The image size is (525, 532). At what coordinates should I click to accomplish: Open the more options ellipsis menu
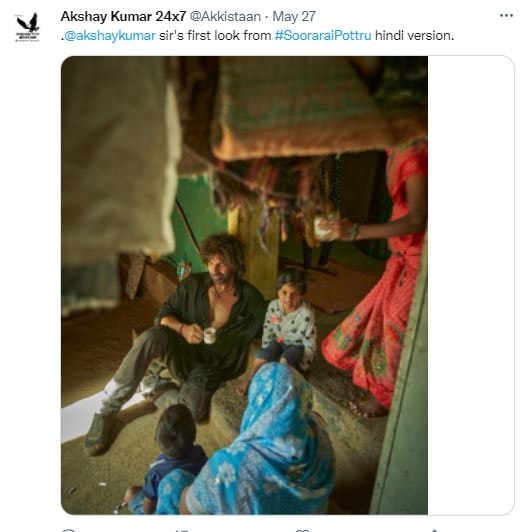tap(506, 16)
